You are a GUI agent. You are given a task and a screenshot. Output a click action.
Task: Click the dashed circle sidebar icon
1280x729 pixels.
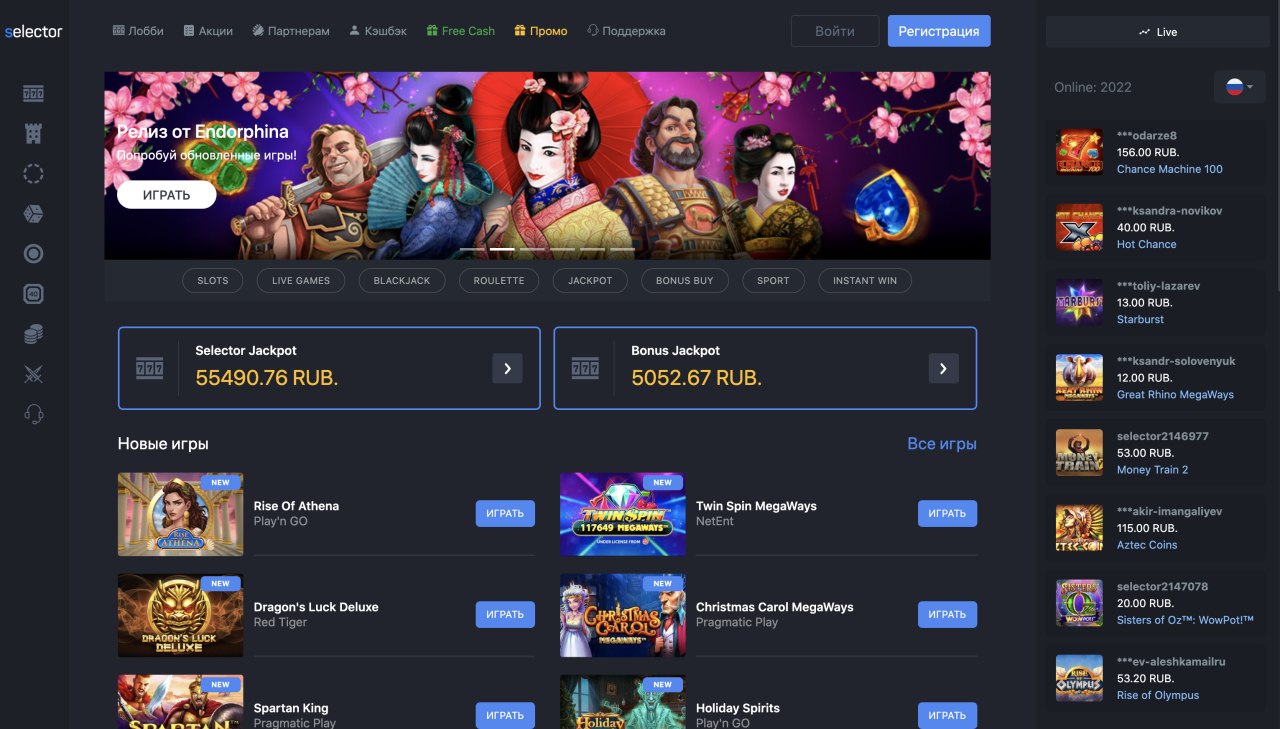click(x=33, y=173)
